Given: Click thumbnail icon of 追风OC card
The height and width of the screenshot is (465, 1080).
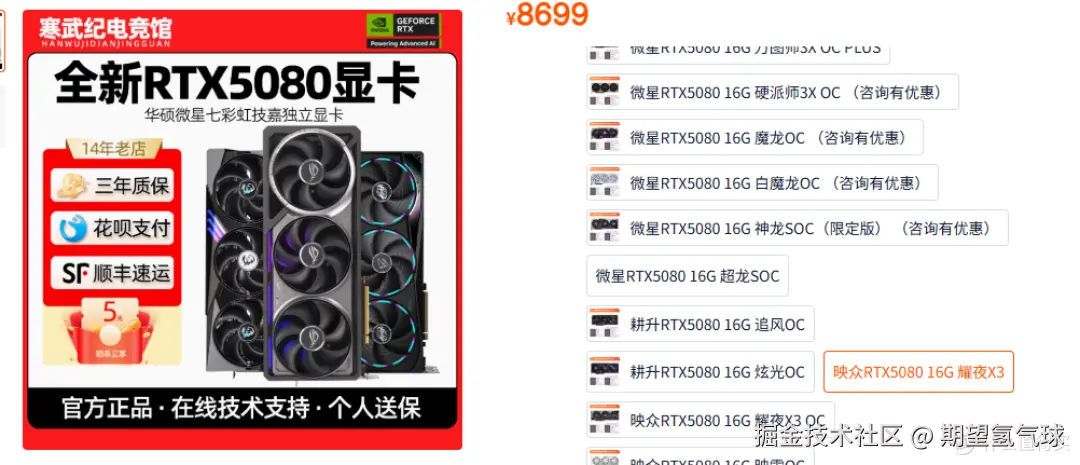Looking at the screenshot, I should point(604,324).
